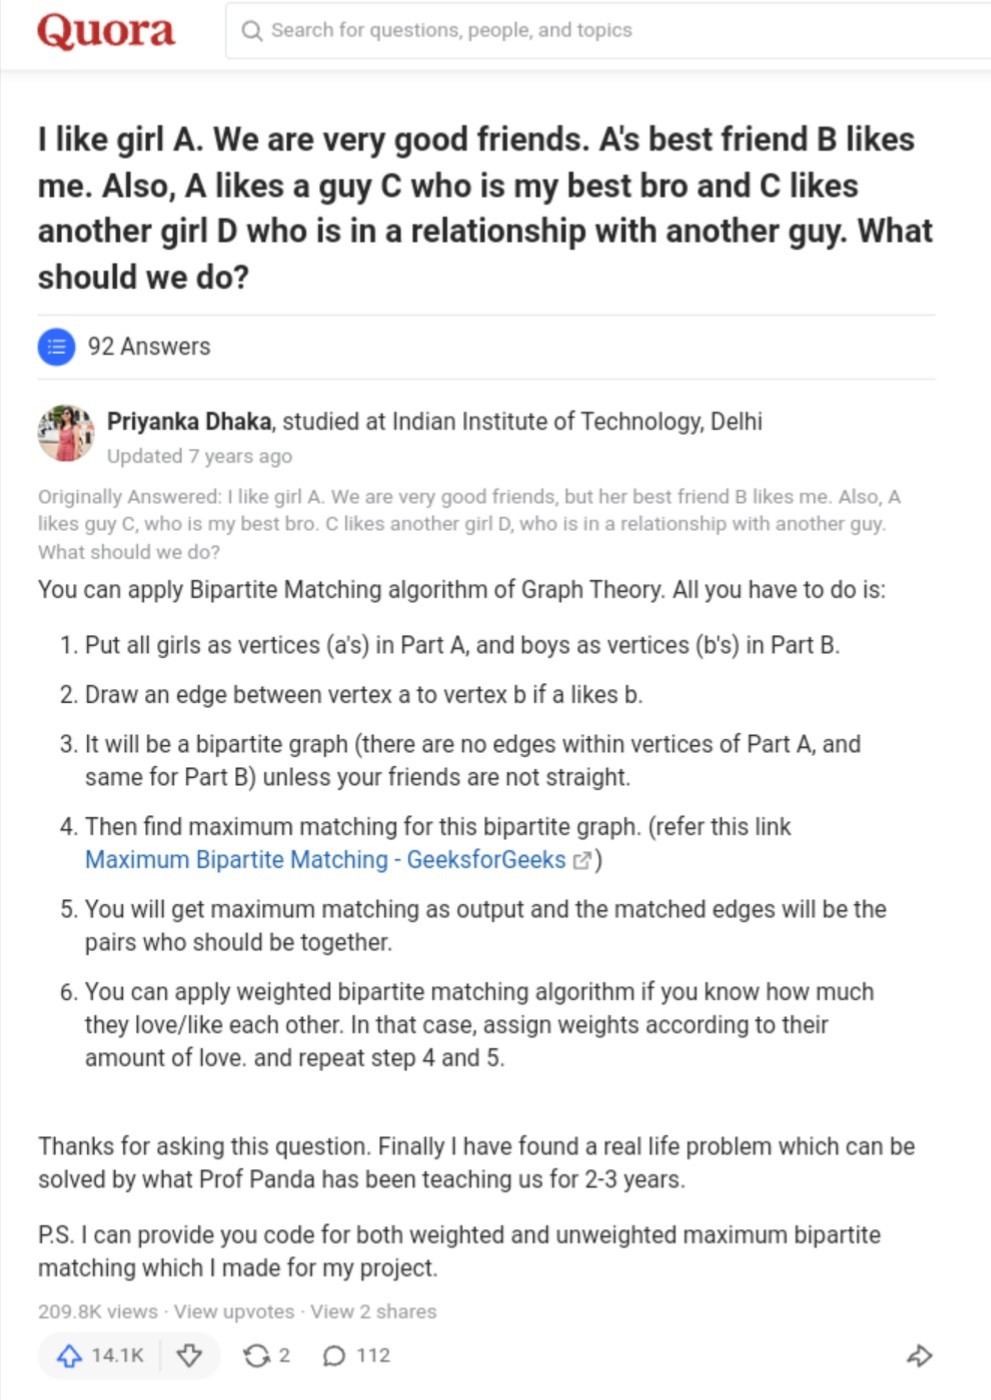The height and width of the screenshot is (1400, 991).
Task: Click the 14.1K upvote count
Action: point(117,1356)
